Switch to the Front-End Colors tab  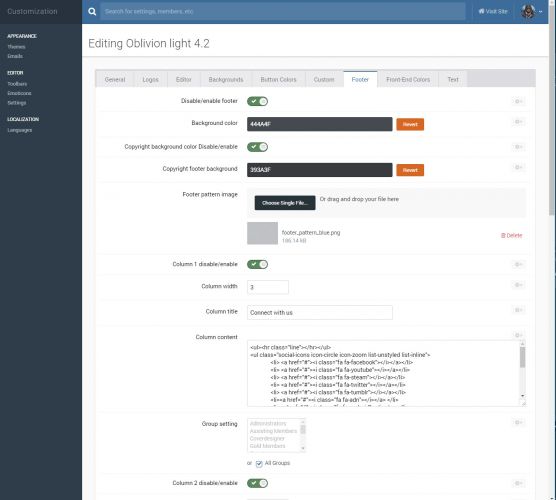tap(408, 79)
